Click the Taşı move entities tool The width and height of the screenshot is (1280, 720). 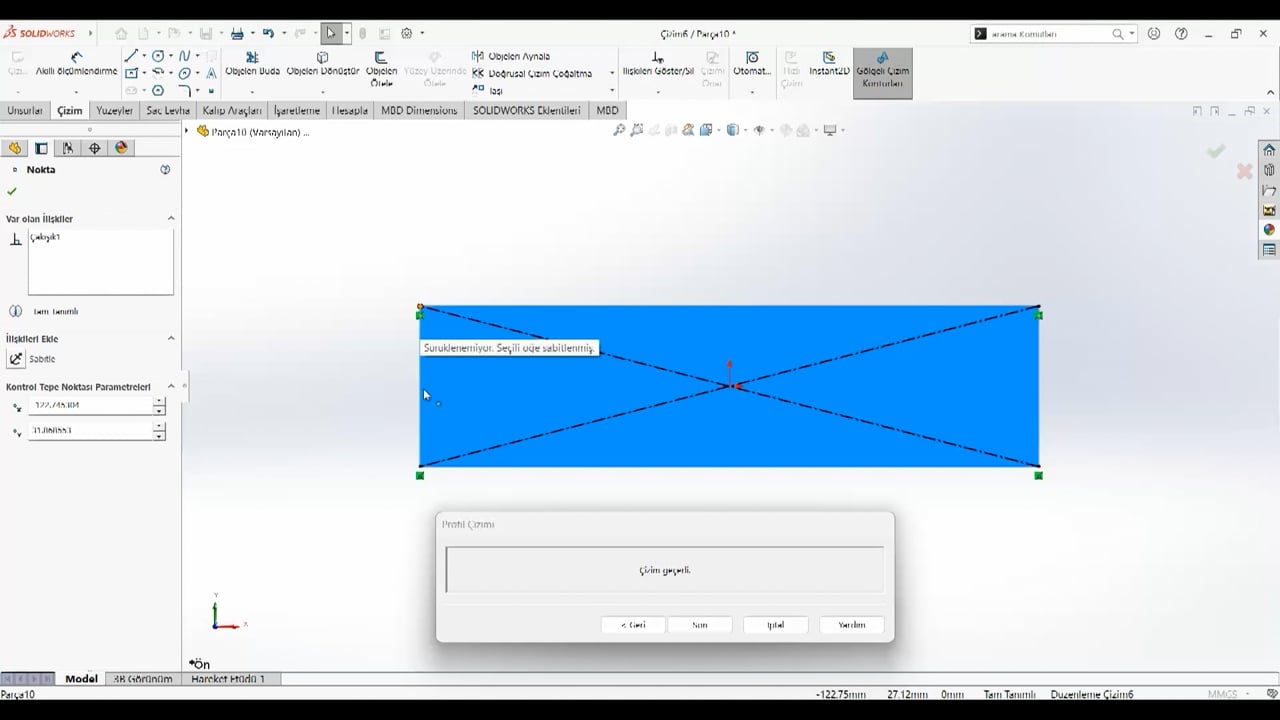[x=487, y=90]
